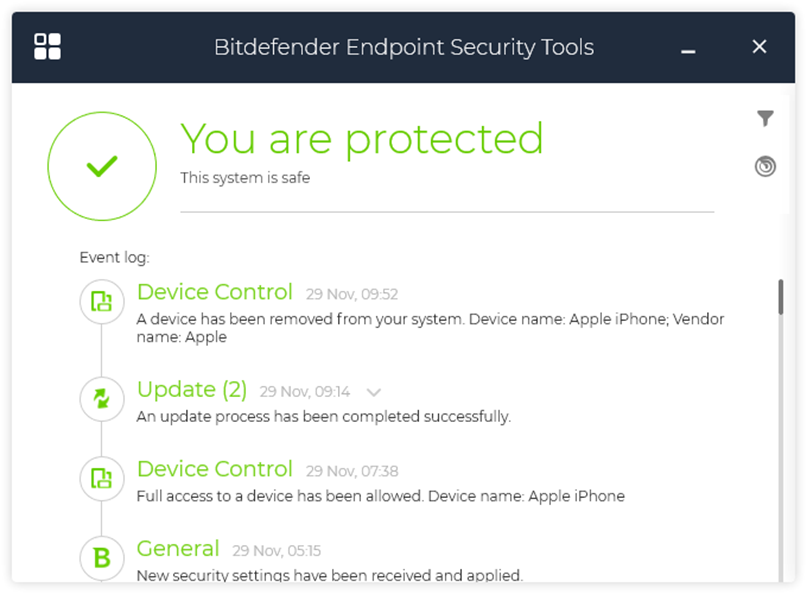Click 'You are protected' status heading
The image size is (807, 594).
coord(361,139)
